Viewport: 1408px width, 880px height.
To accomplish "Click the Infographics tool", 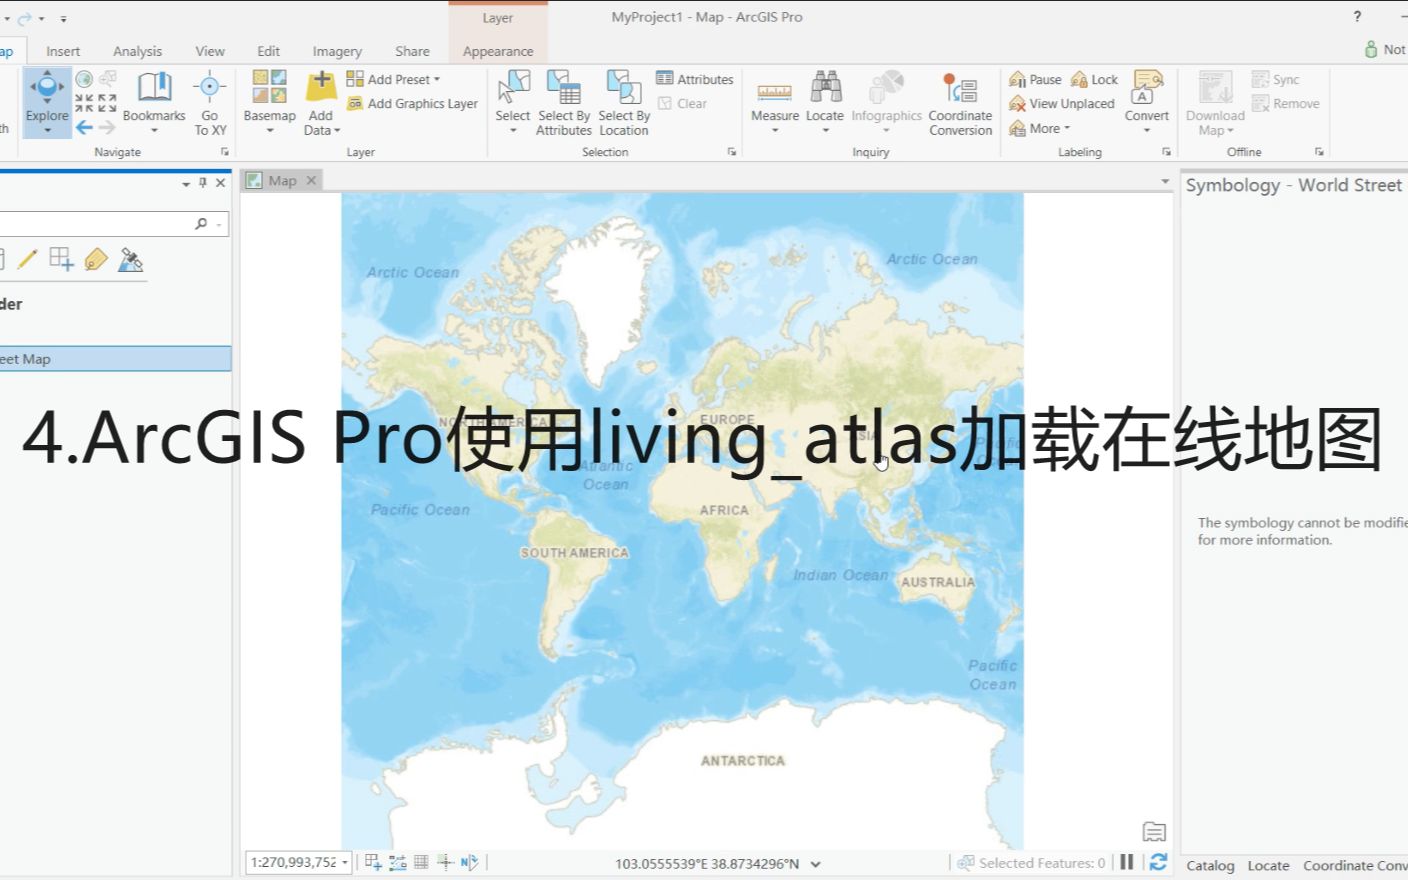I will pyautogui.click(x=886, y=102).
